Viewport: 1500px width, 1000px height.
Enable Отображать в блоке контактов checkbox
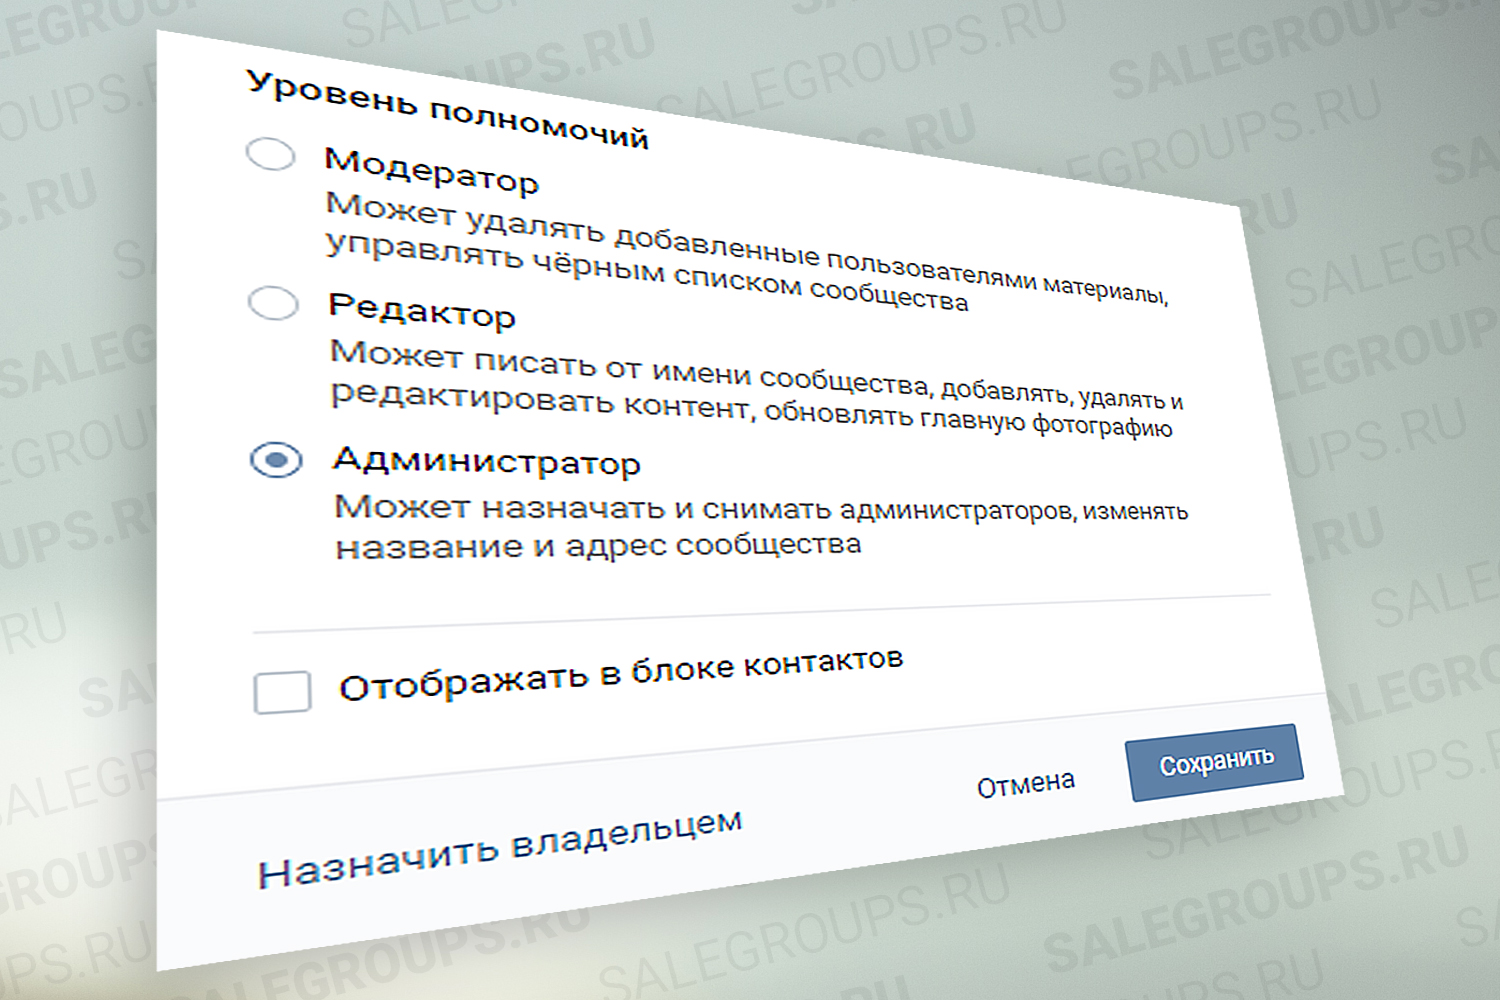pos(282,692)
